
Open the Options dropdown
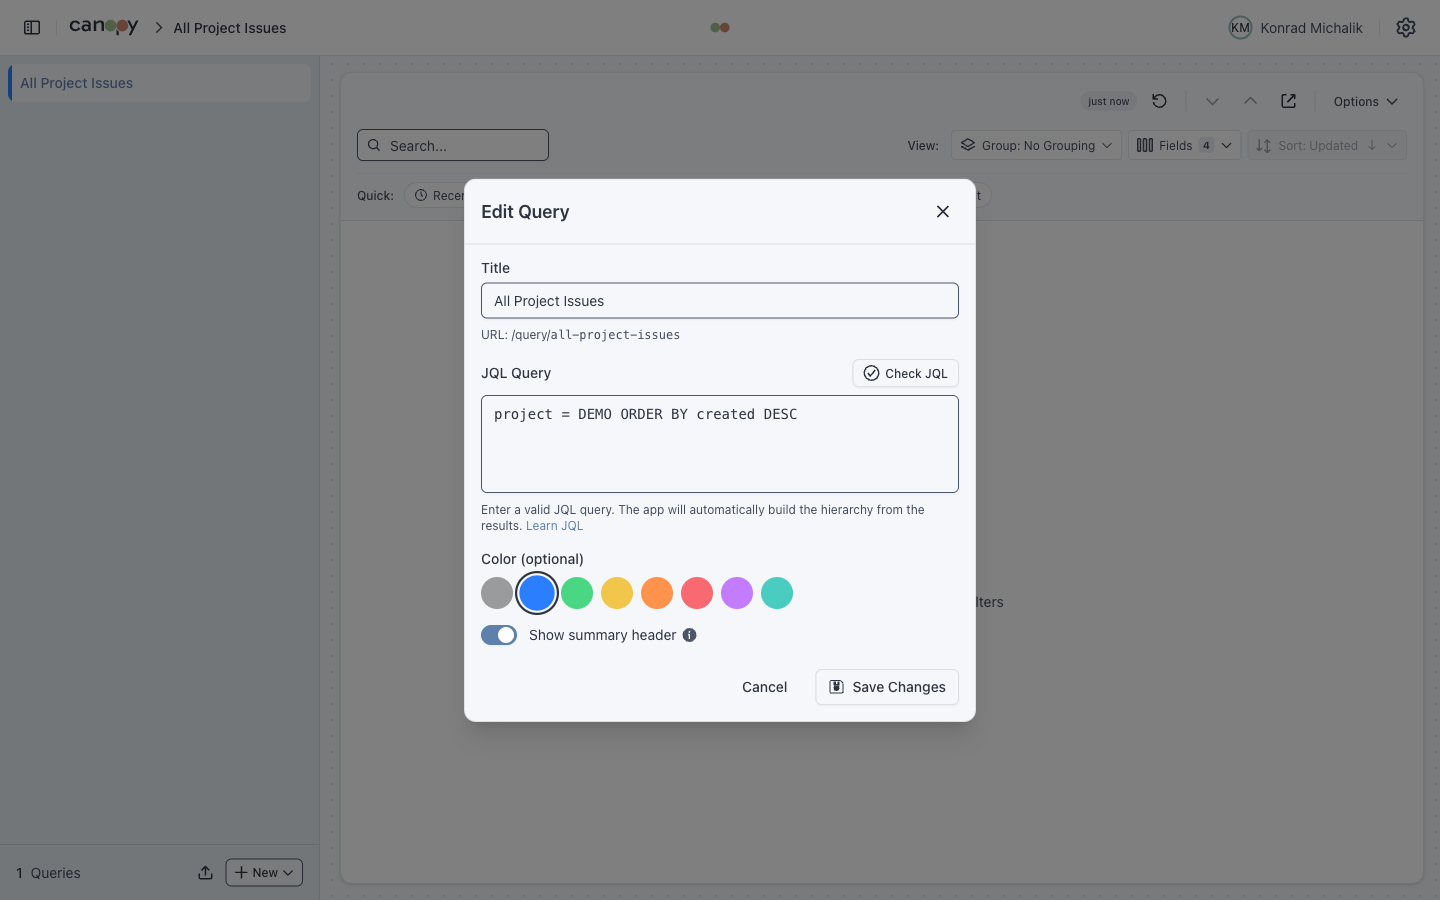1364,101
